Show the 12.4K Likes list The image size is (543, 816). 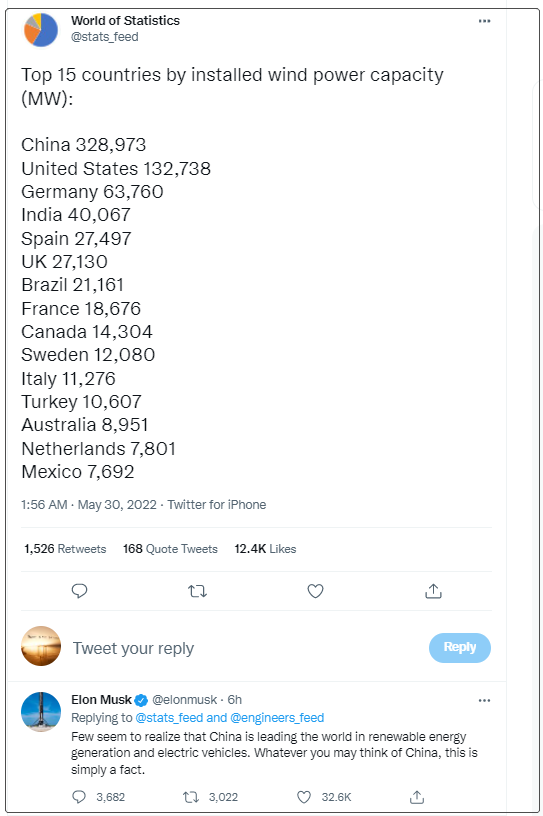click(x=265, y=549)
